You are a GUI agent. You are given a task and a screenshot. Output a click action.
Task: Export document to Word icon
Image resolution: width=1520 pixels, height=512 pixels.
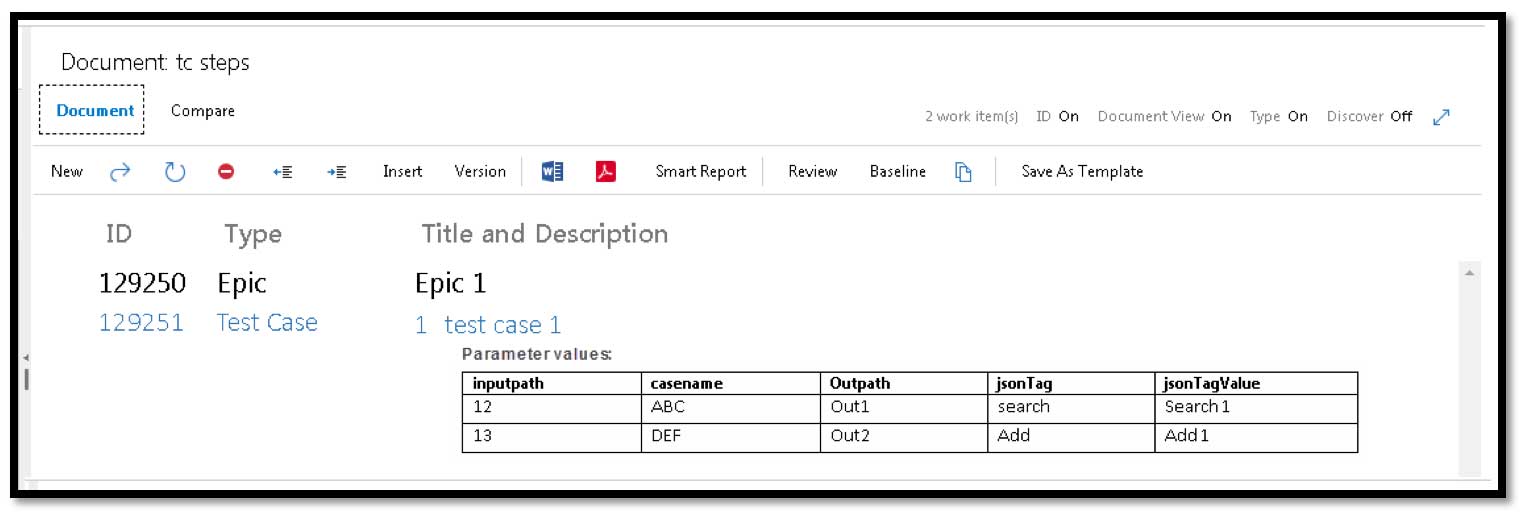pos(552,172)
